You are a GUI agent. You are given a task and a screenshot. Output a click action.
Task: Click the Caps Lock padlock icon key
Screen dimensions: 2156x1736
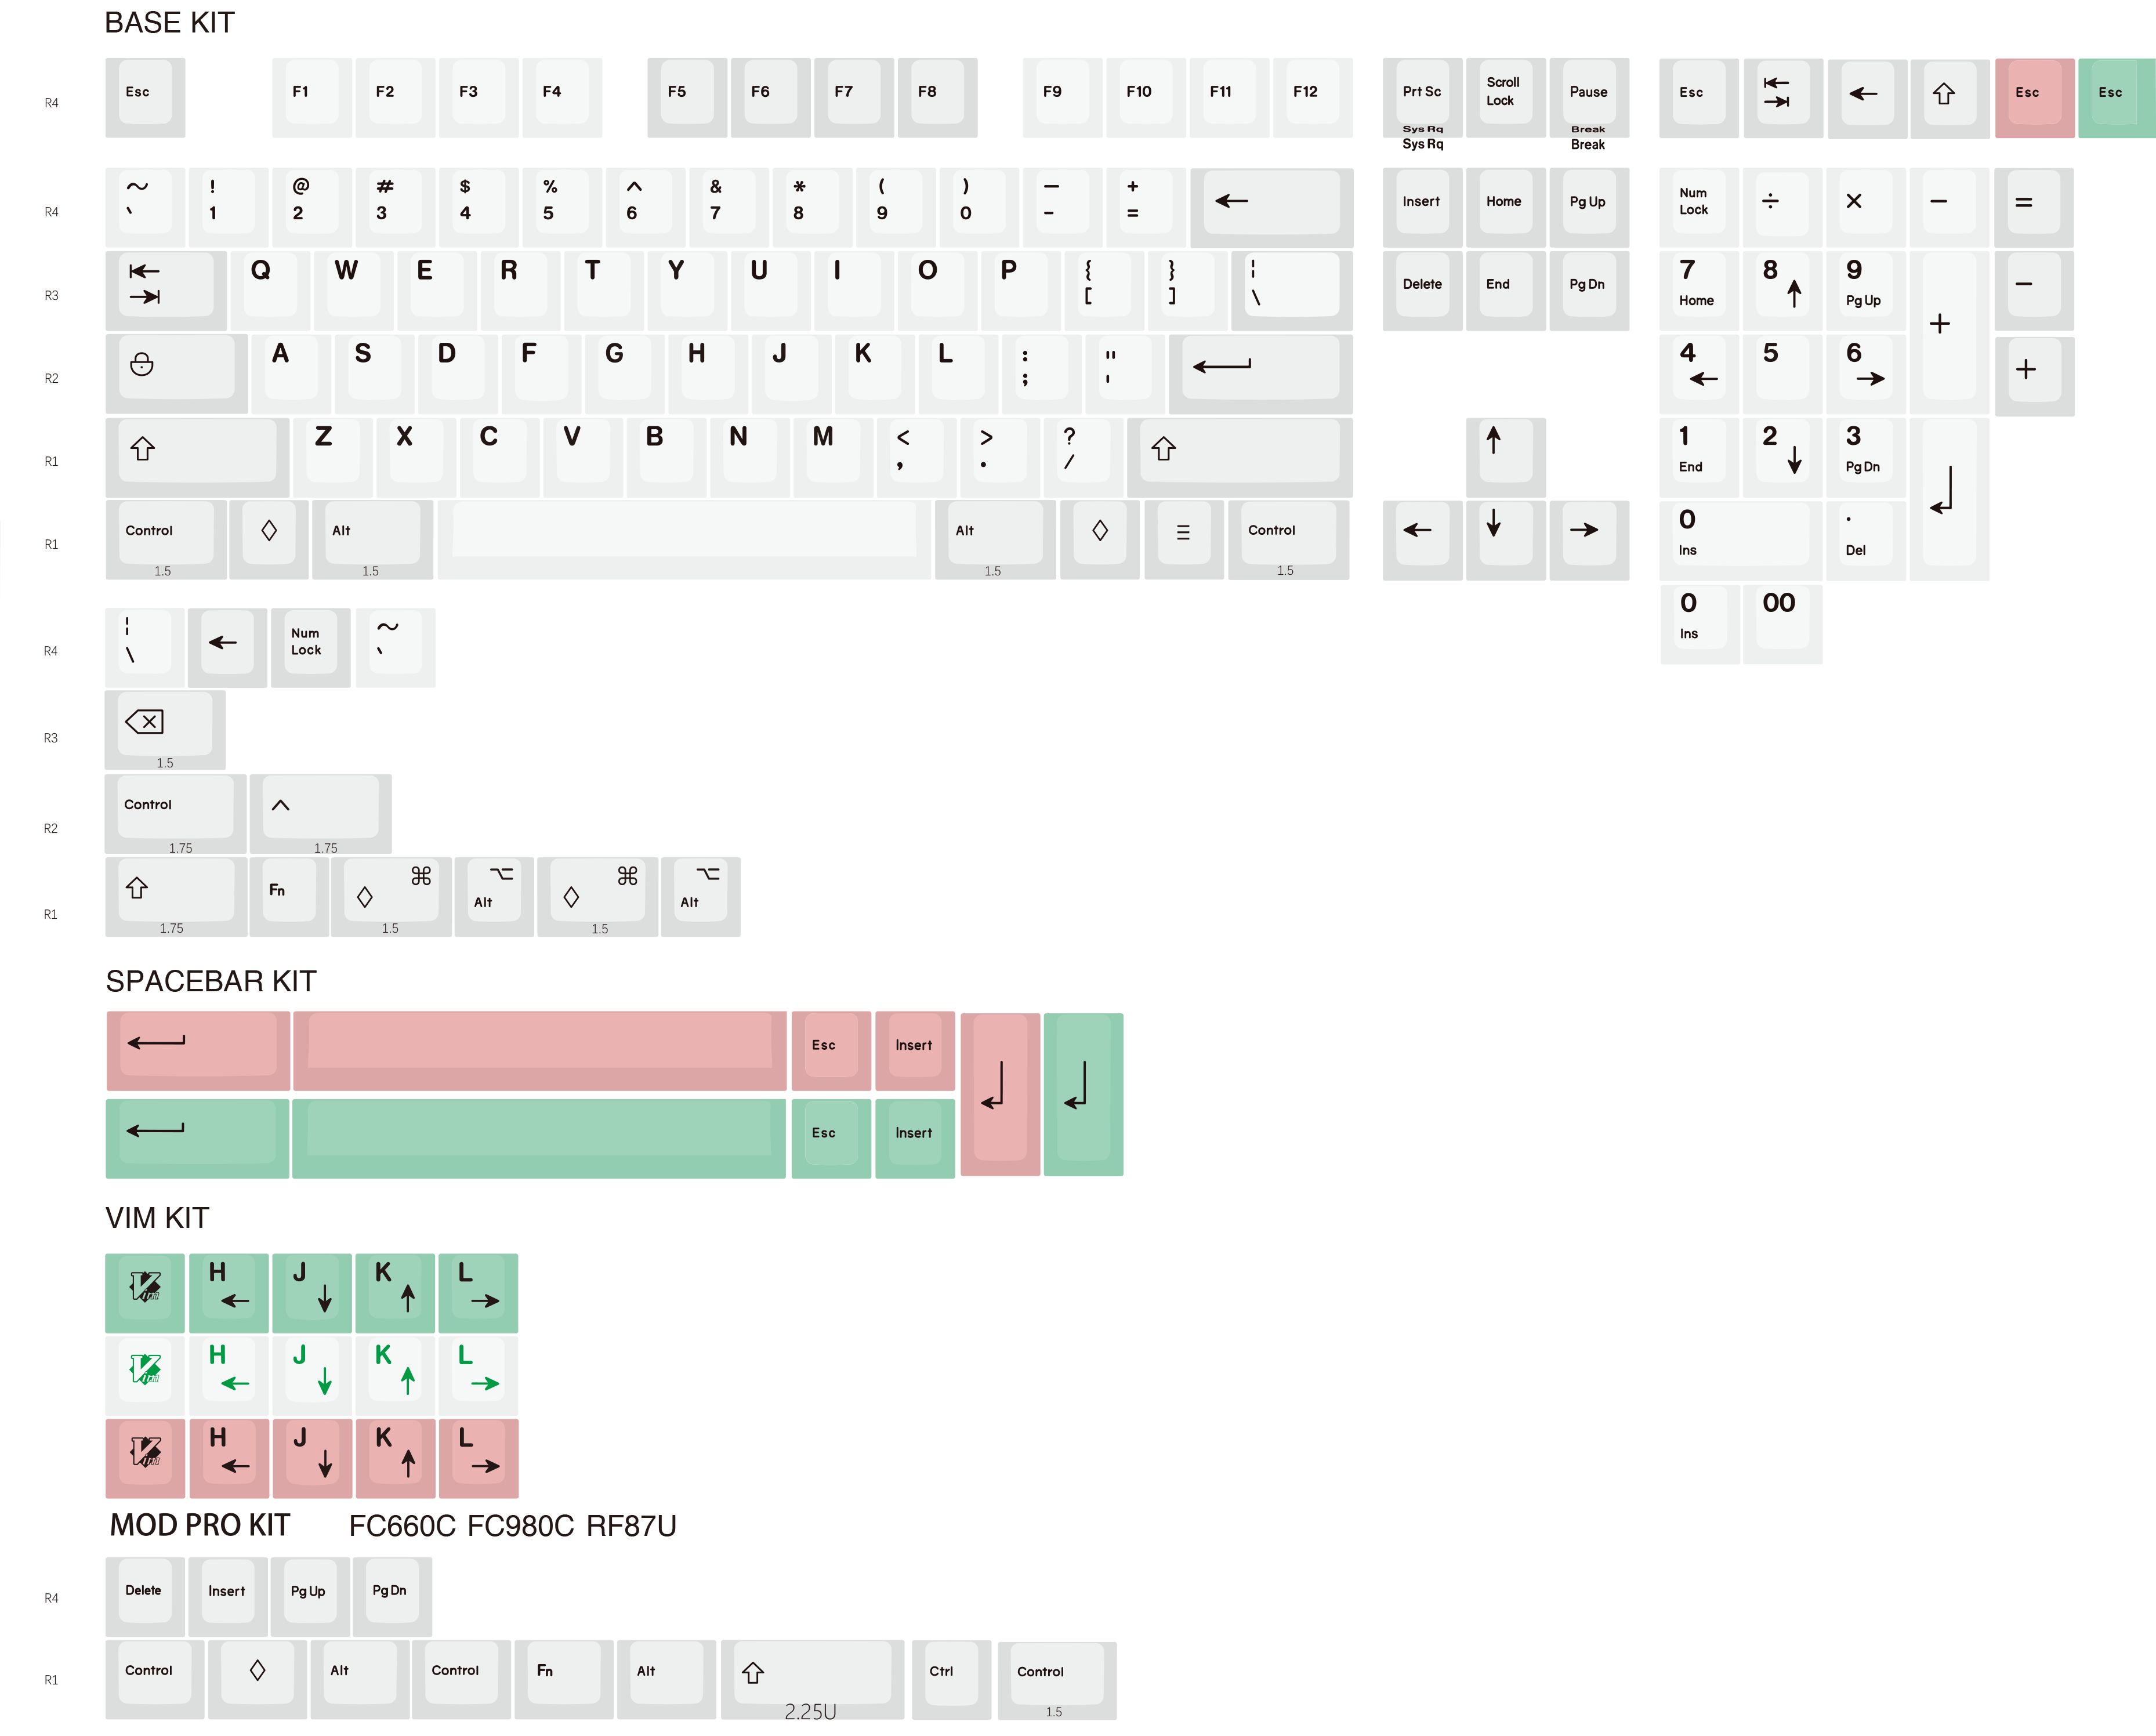pos(176,374)
